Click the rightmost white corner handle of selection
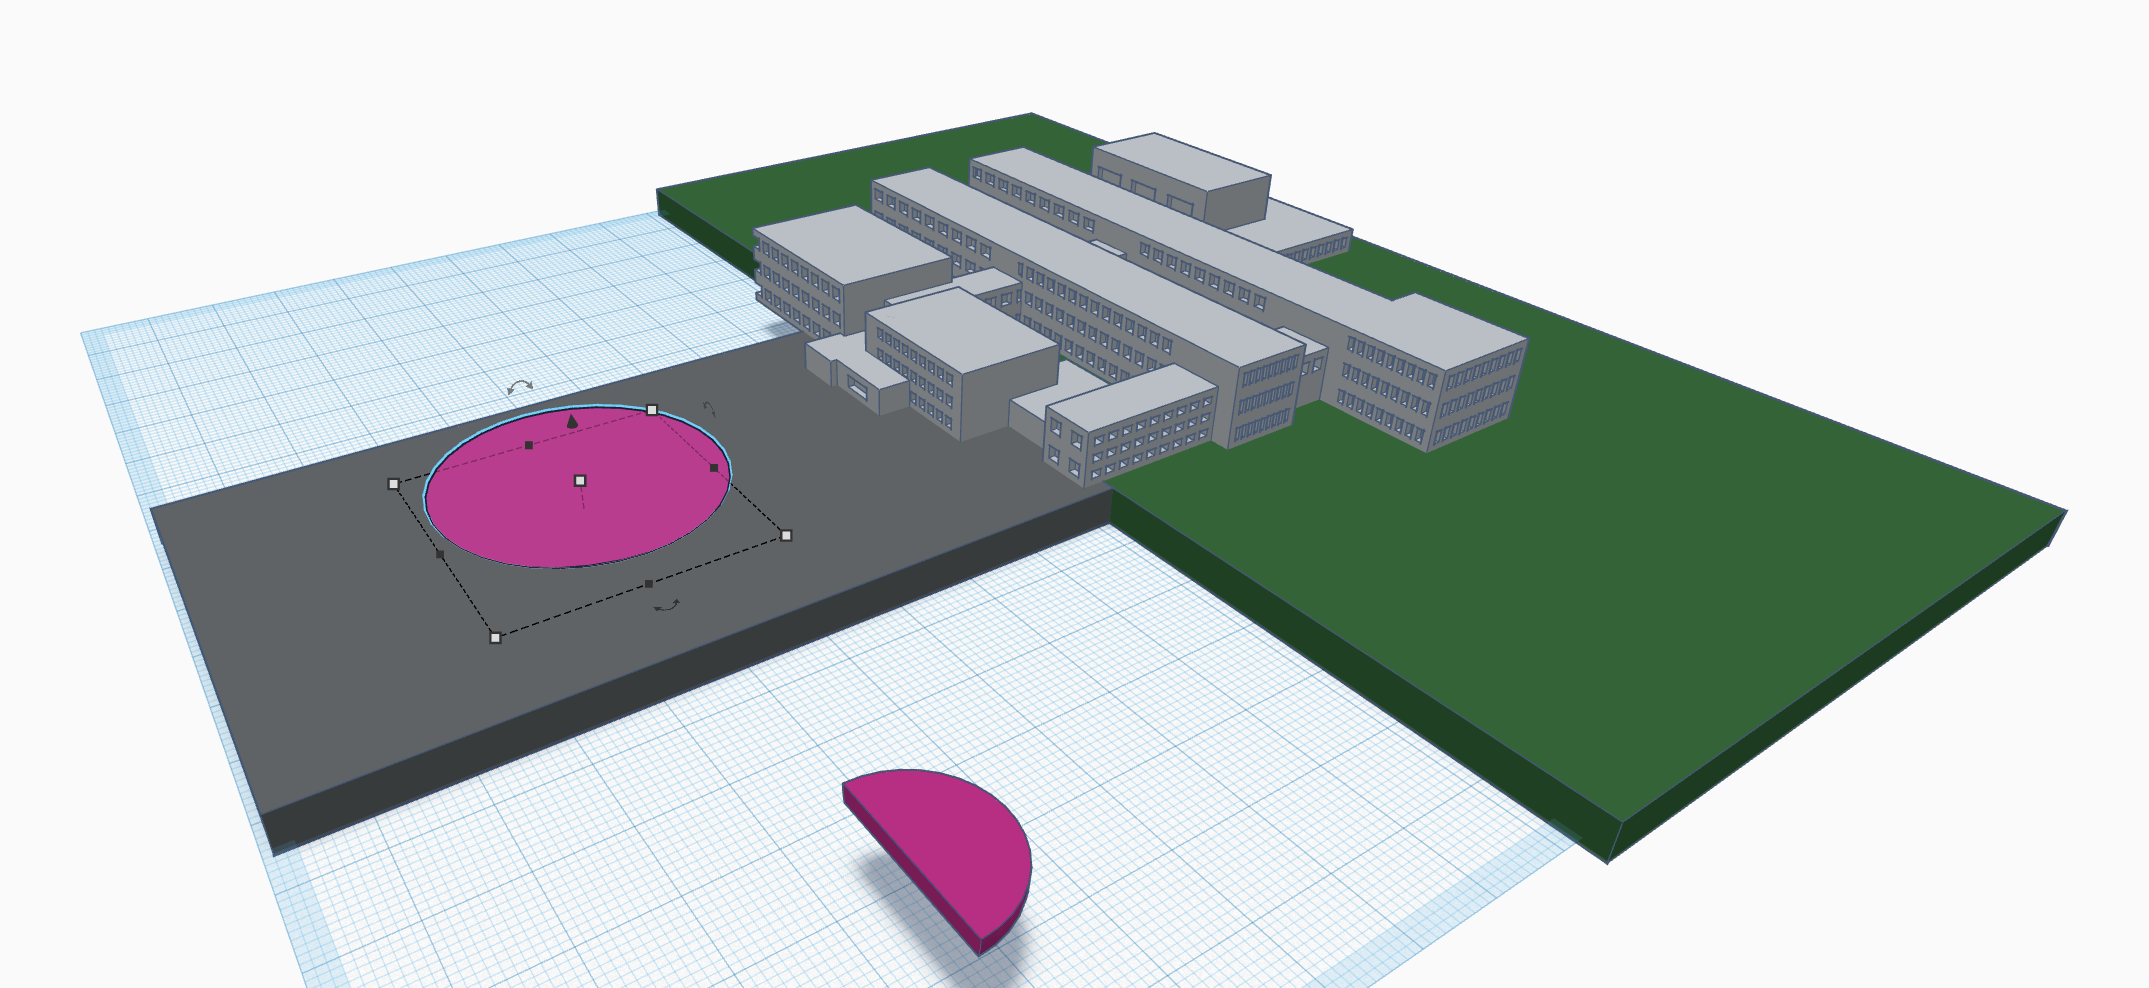2149x988 pixels. point(786,536)
